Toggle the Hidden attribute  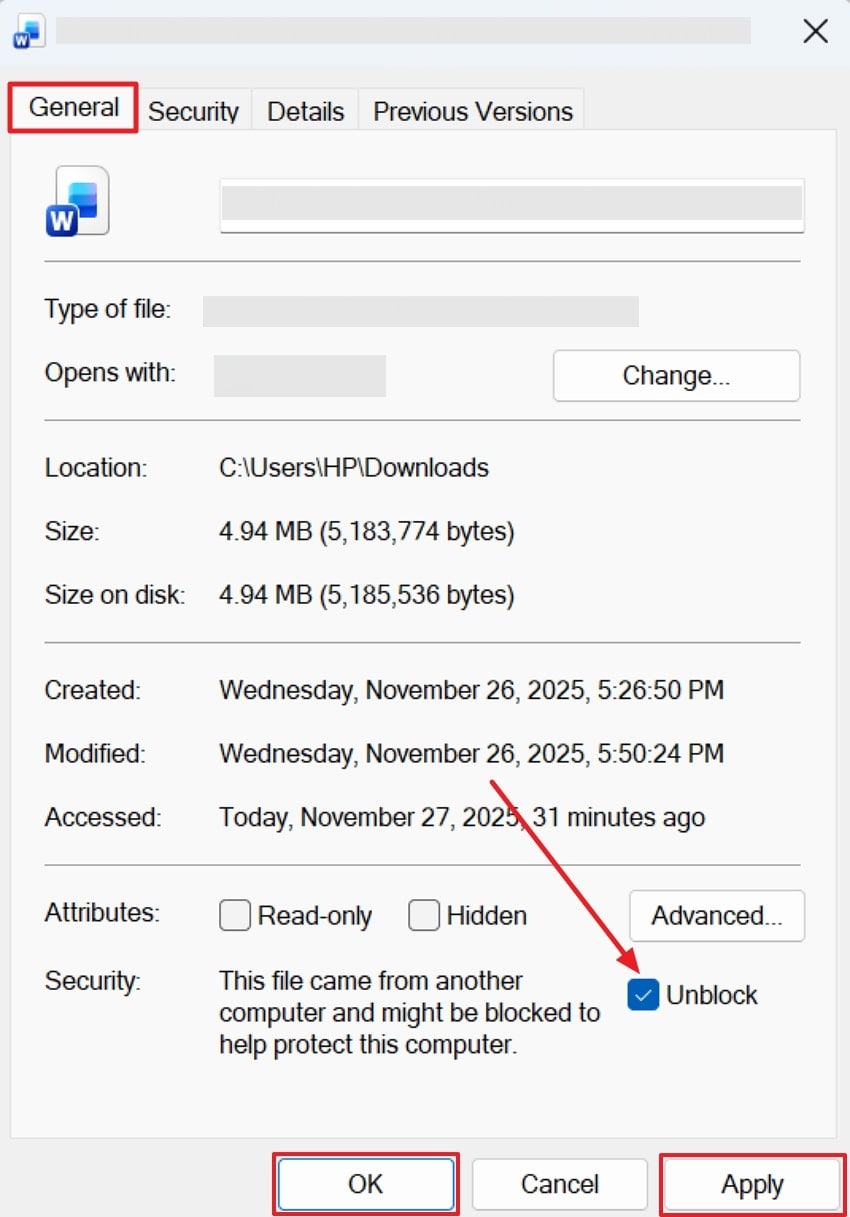point(424,915)
